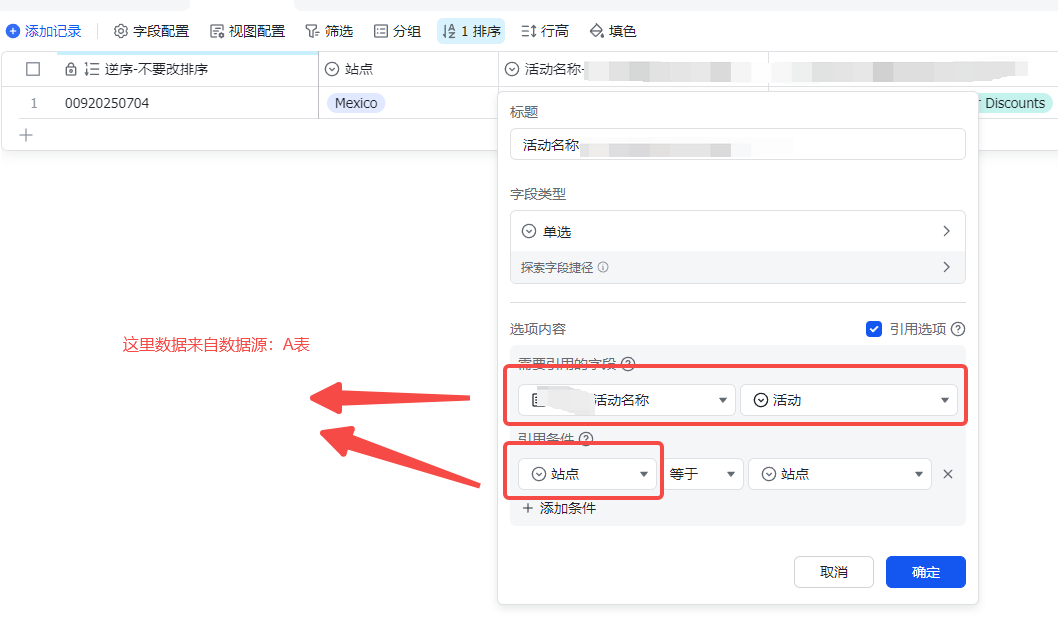Open the 等于 operator dropdown
Image resolution: width=1058 pixels, height=629 pixels.
pyautogui.click(x=702, y=474)
